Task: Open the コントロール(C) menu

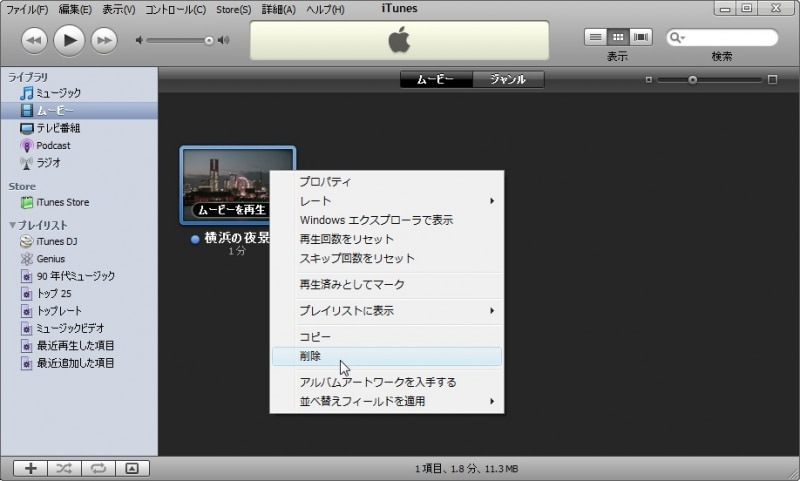Action: coord(176,9)
